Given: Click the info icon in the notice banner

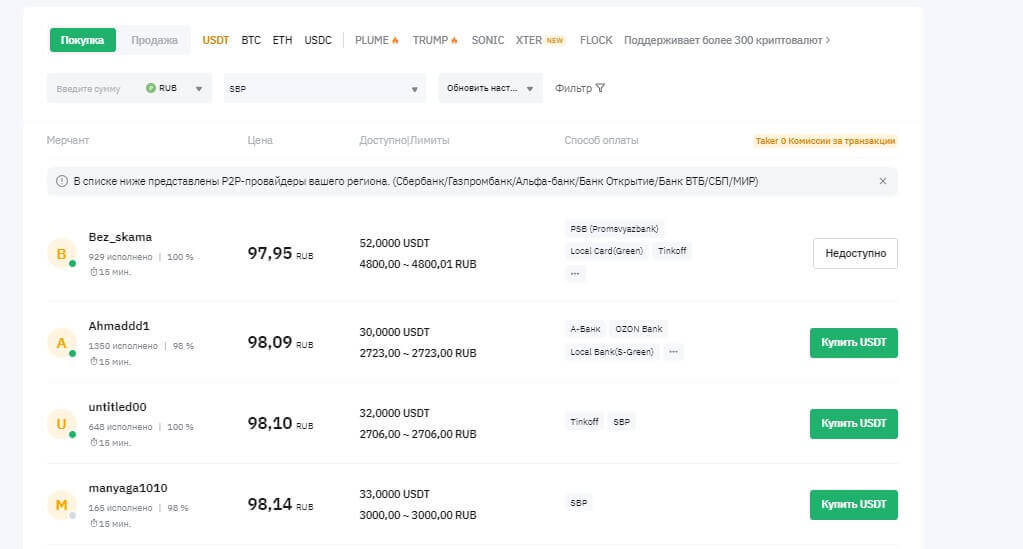Looking at the screenshot, I should pos(62,181).
